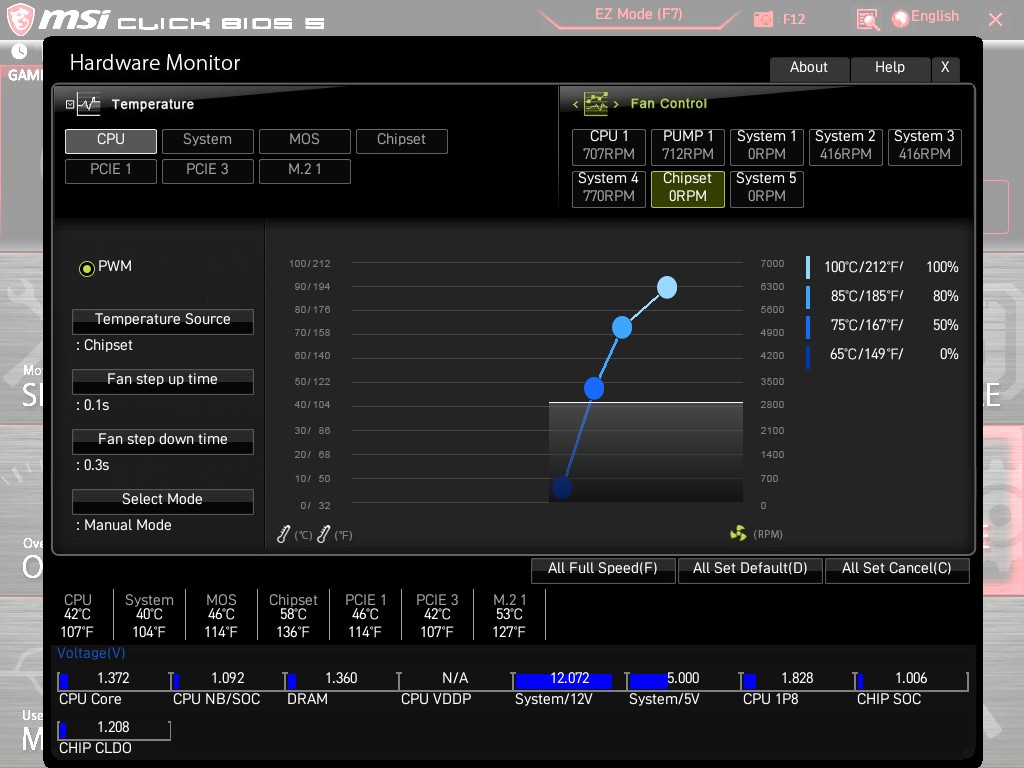This screenshot has width=1024, height=768.
Task: Click the M.2 1 53°C temperature readout
Action: click(x=509, y=616)
